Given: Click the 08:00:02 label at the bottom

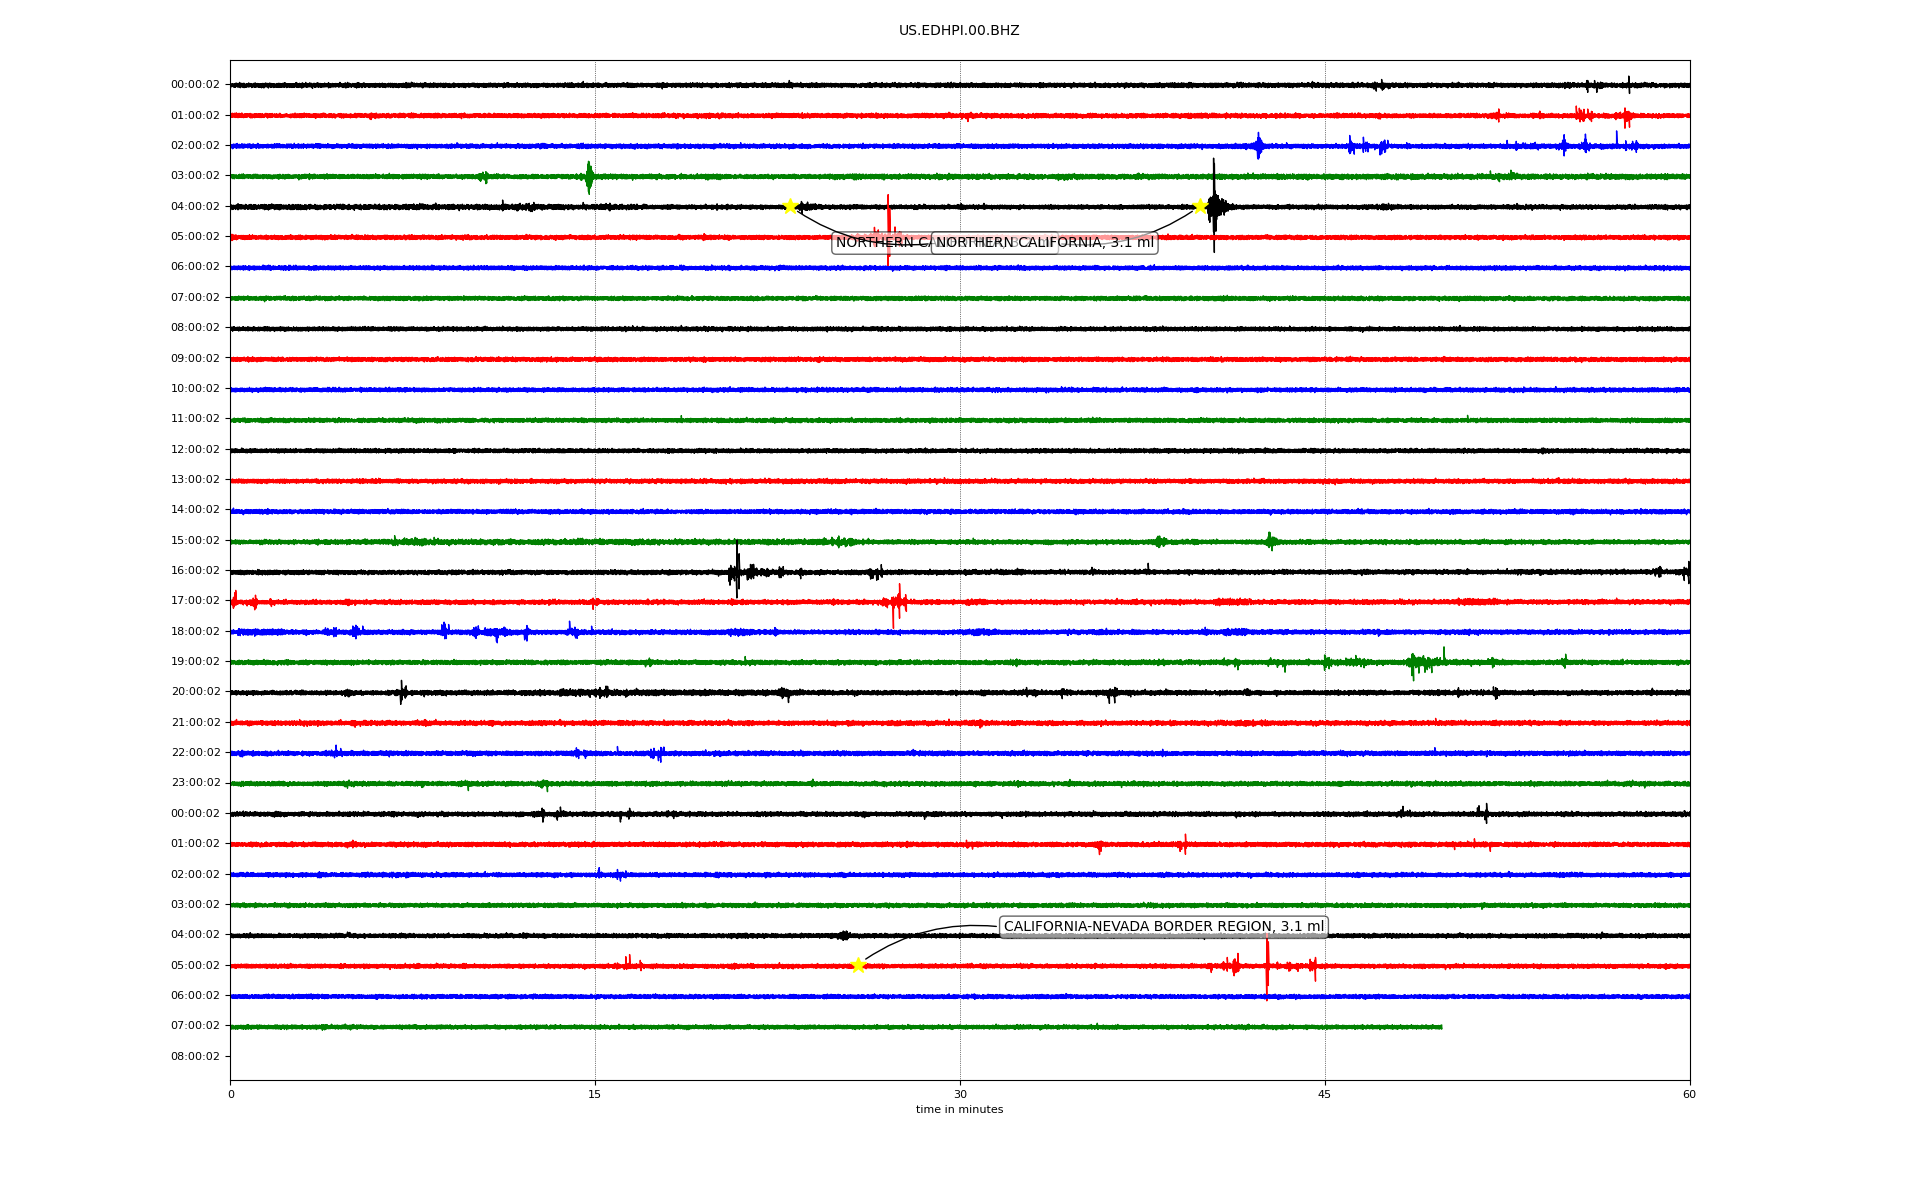Looking at the screenshot, I should (195, 1057).
